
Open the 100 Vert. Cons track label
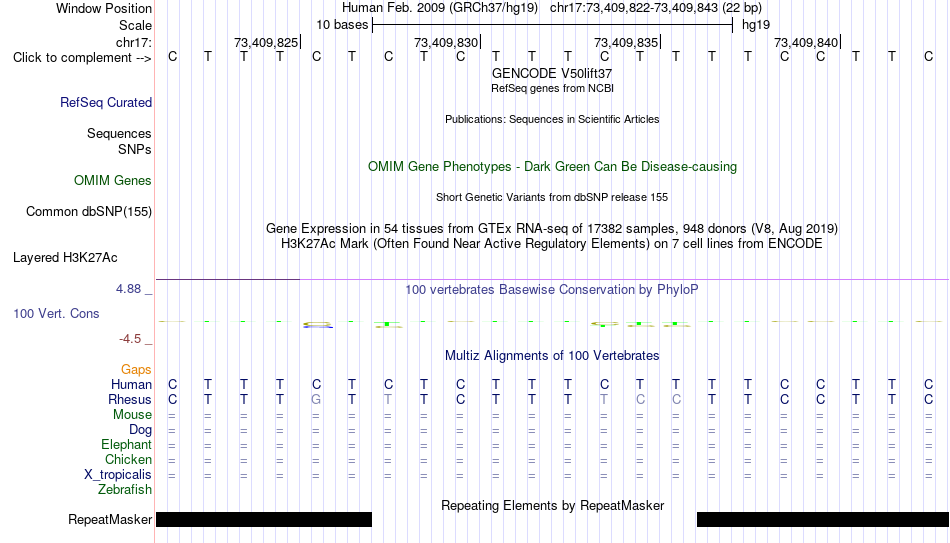pos(56,313)
